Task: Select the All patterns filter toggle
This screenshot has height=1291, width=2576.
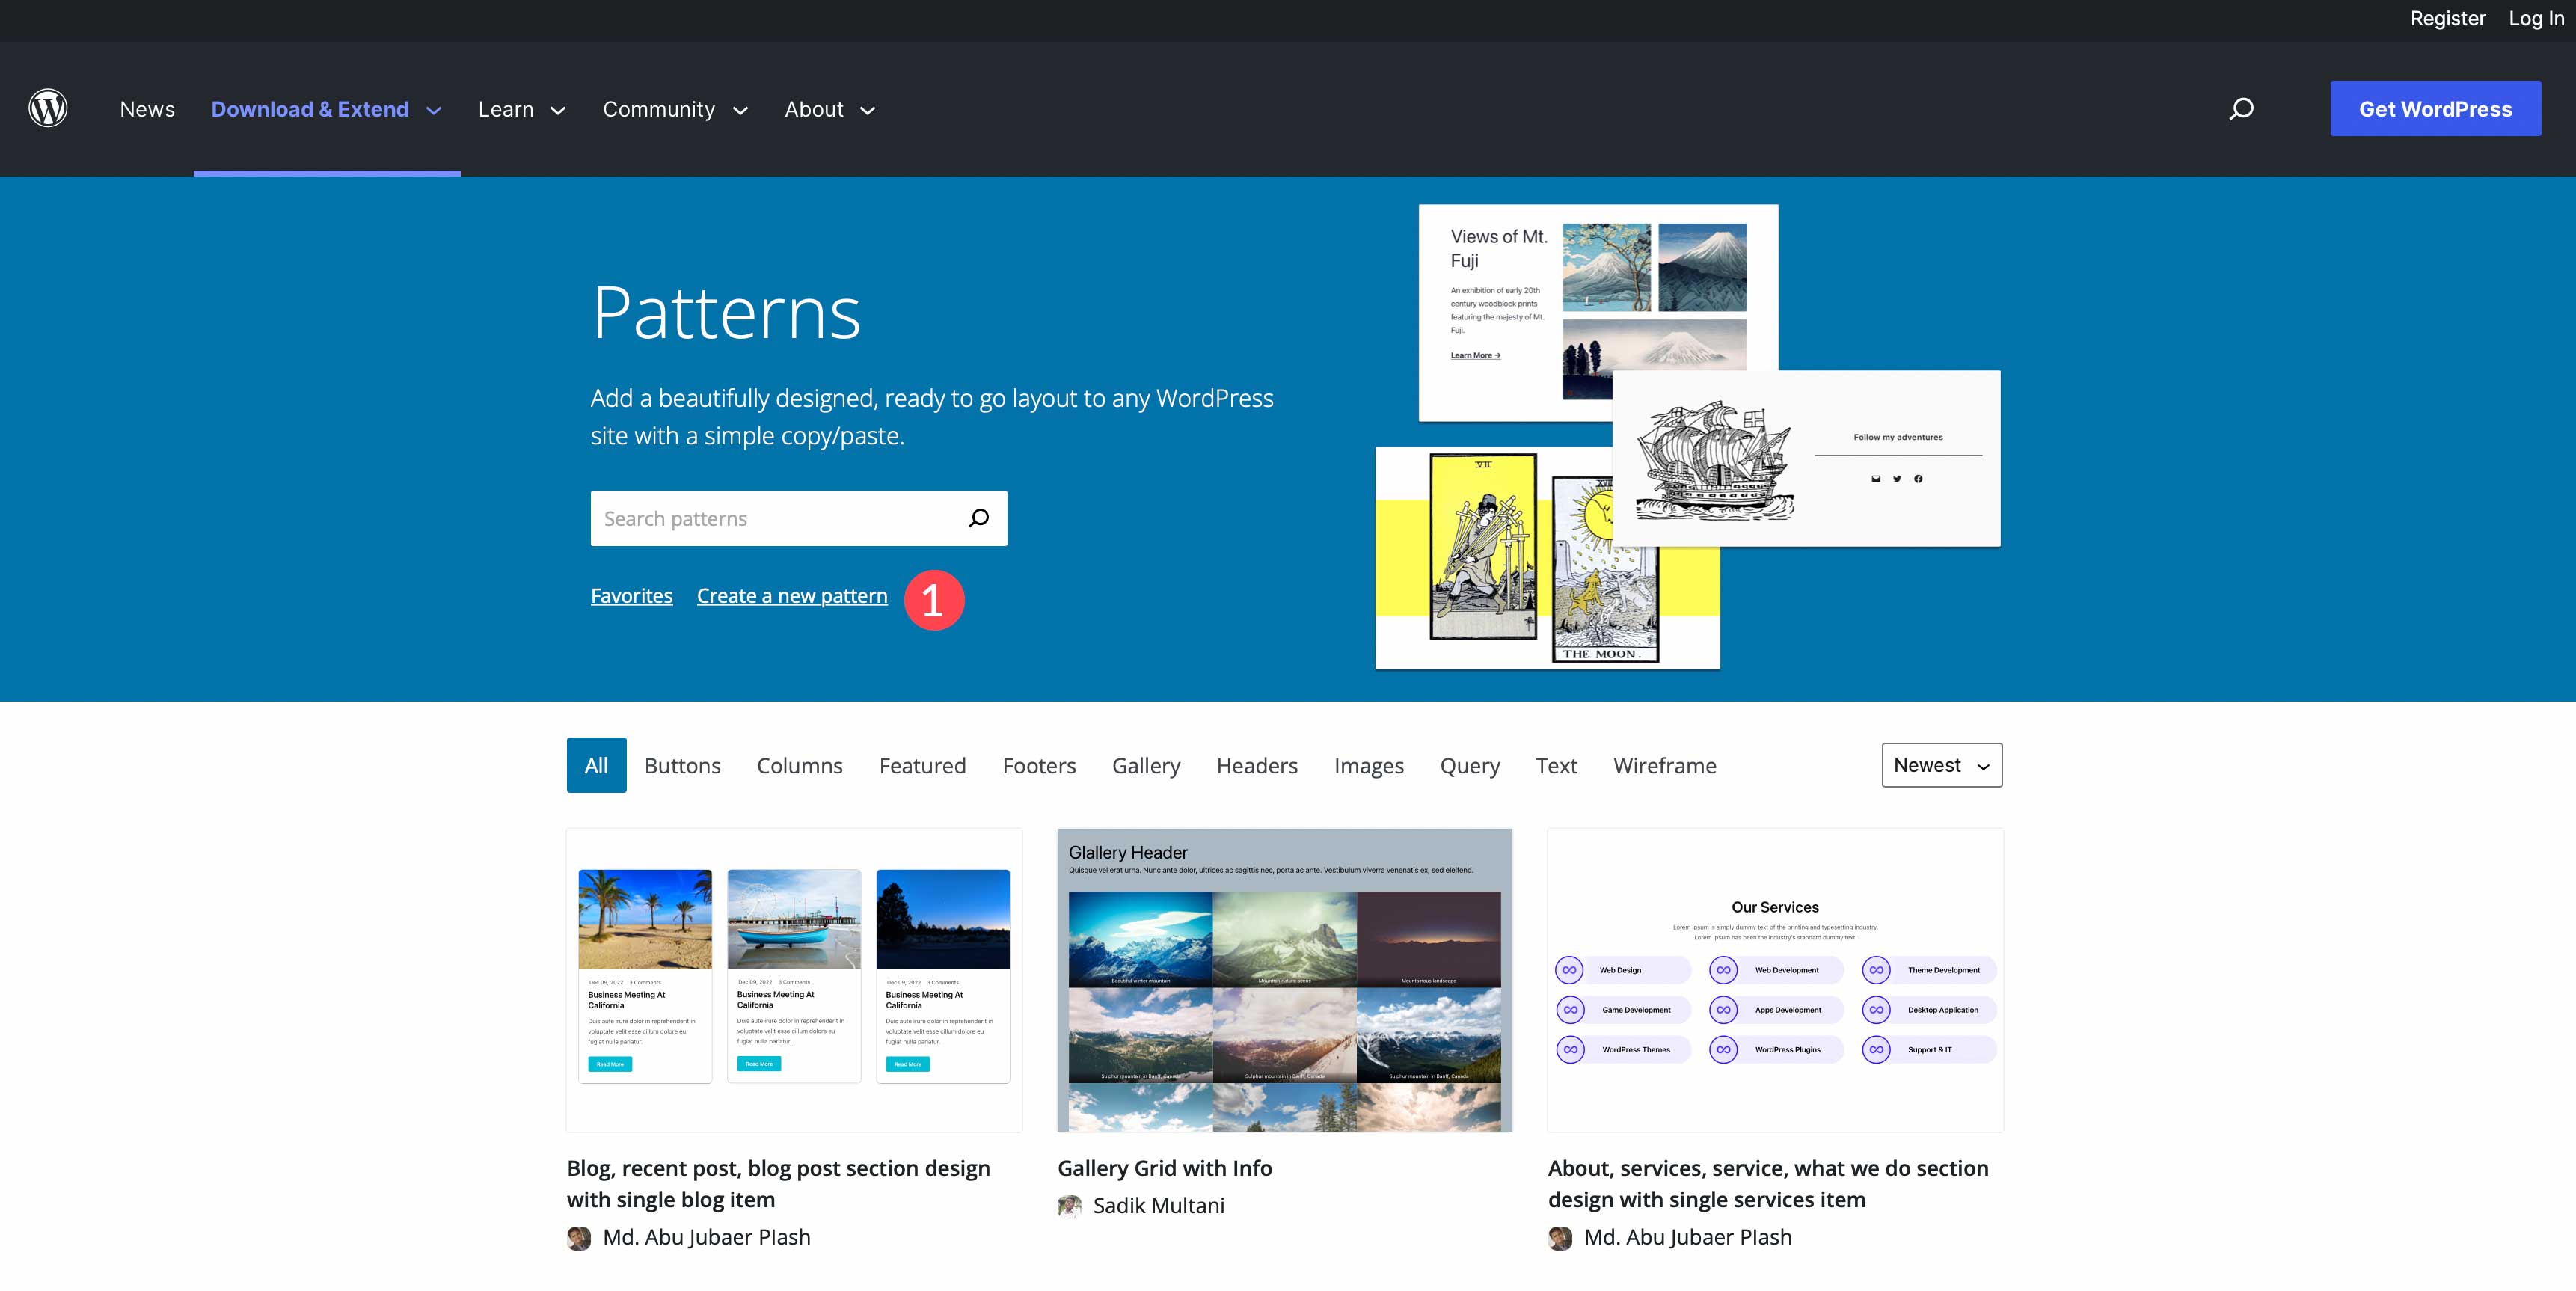Action: [596, 764]
